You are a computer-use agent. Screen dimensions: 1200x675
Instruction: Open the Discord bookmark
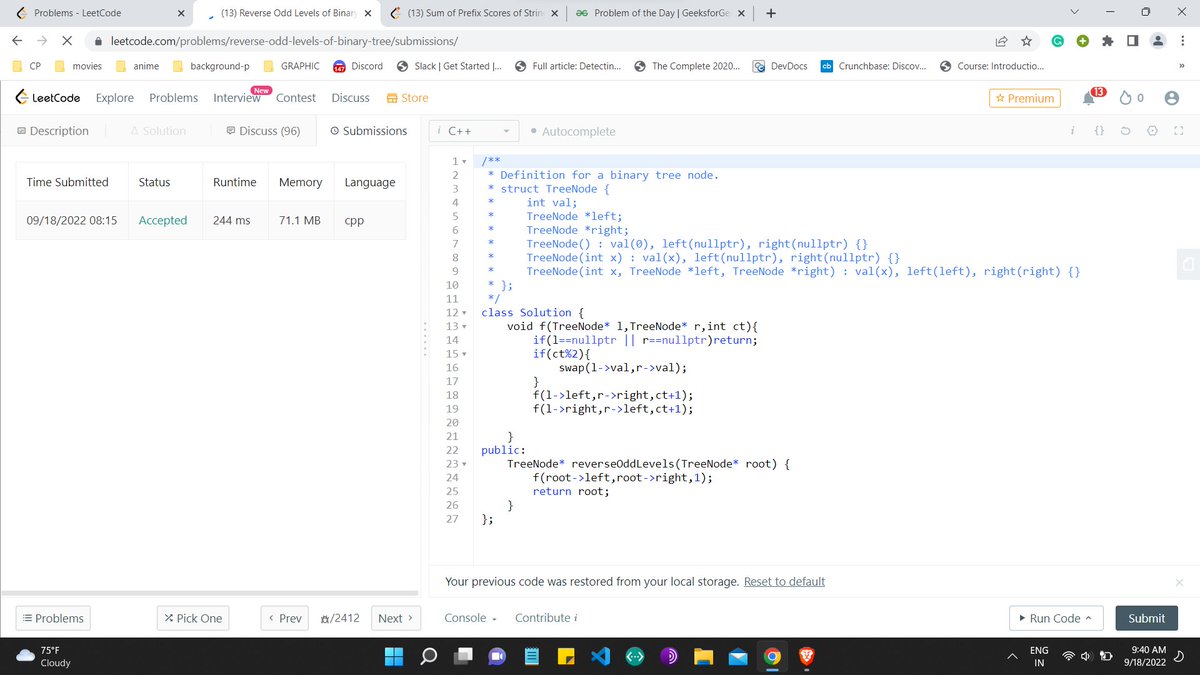tap(358, 66)
